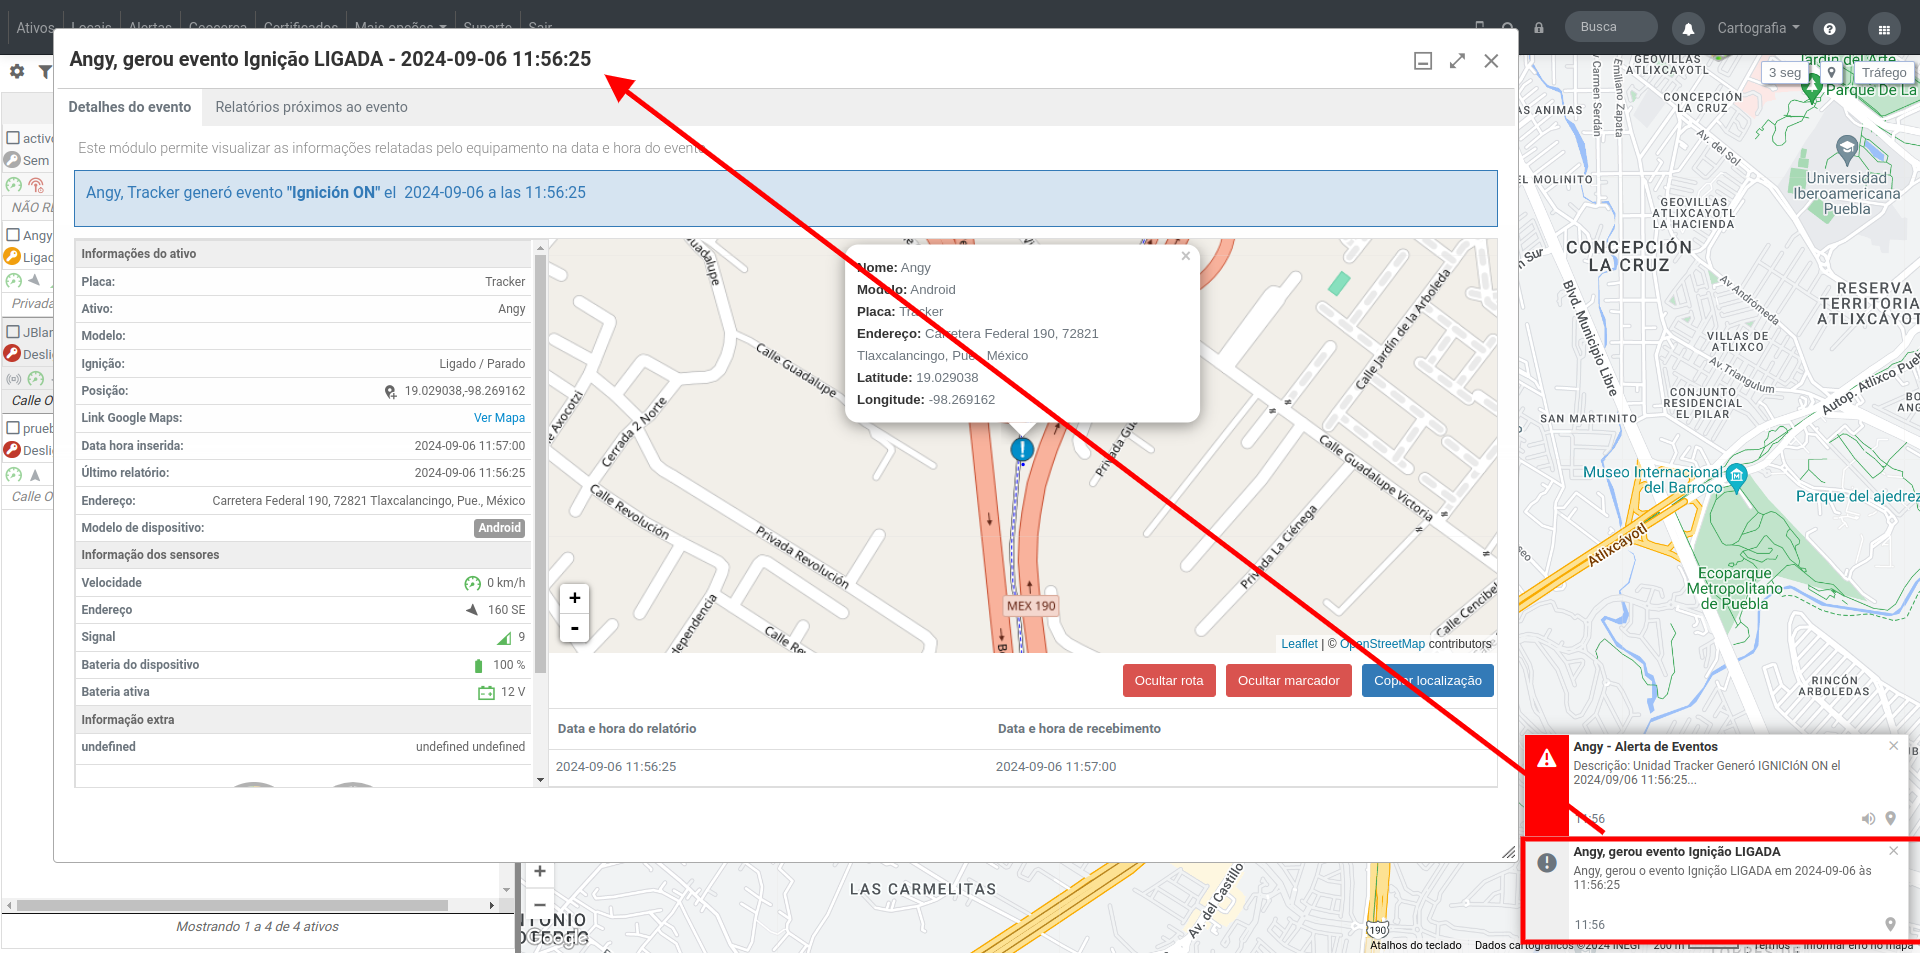This screenshot has width=1920, height=953.
Task: Open the Ver Mapa link
Action: pyautogui.click(x=499, y=418)
